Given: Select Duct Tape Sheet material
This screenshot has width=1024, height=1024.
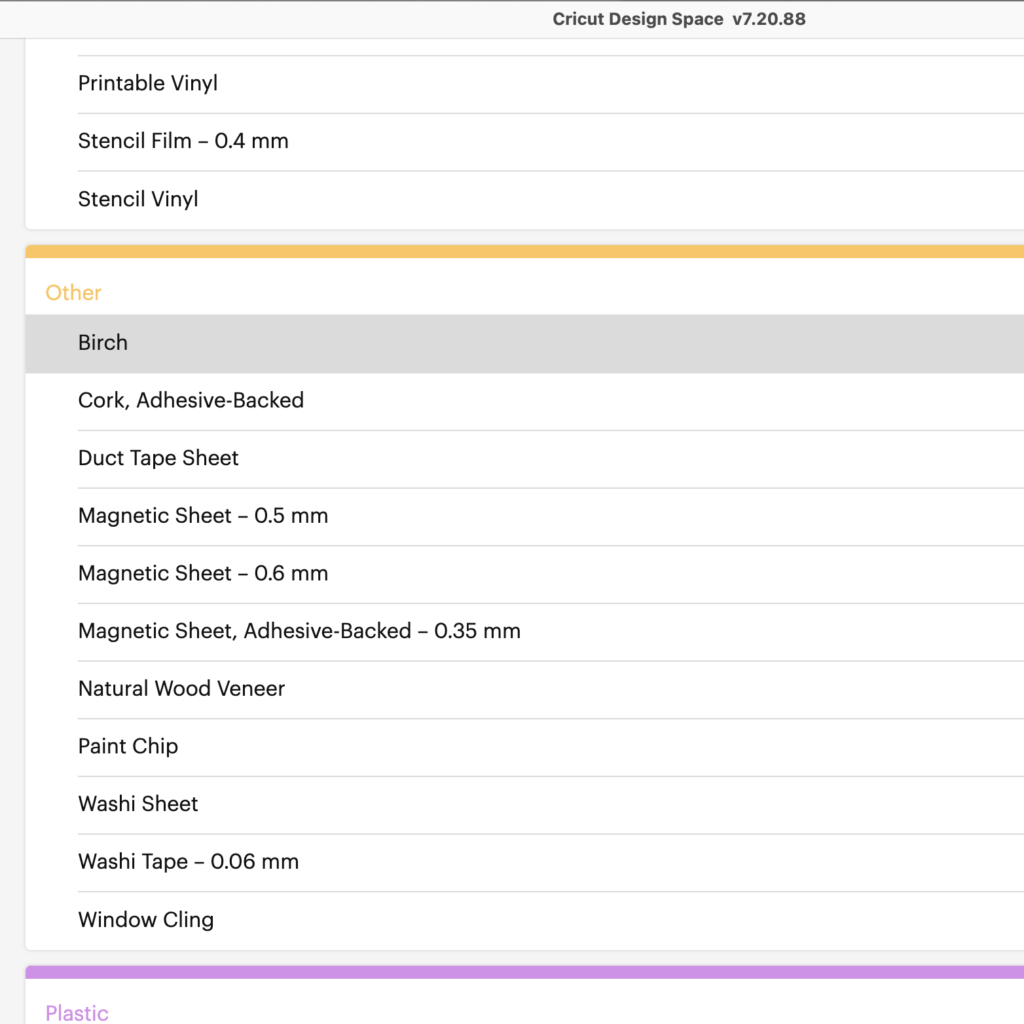Looking at the screenshot, I should (x=524, y=458).
